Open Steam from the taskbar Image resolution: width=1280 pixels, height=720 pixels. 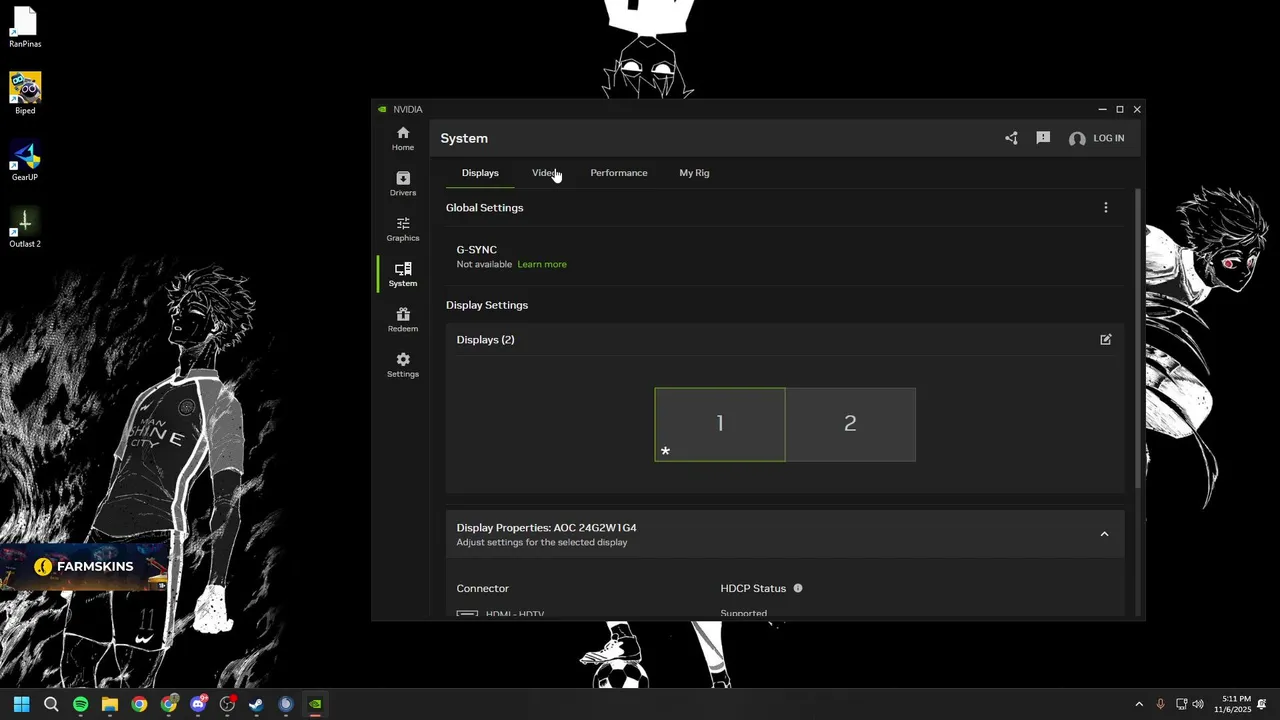(x=256, y=704)
